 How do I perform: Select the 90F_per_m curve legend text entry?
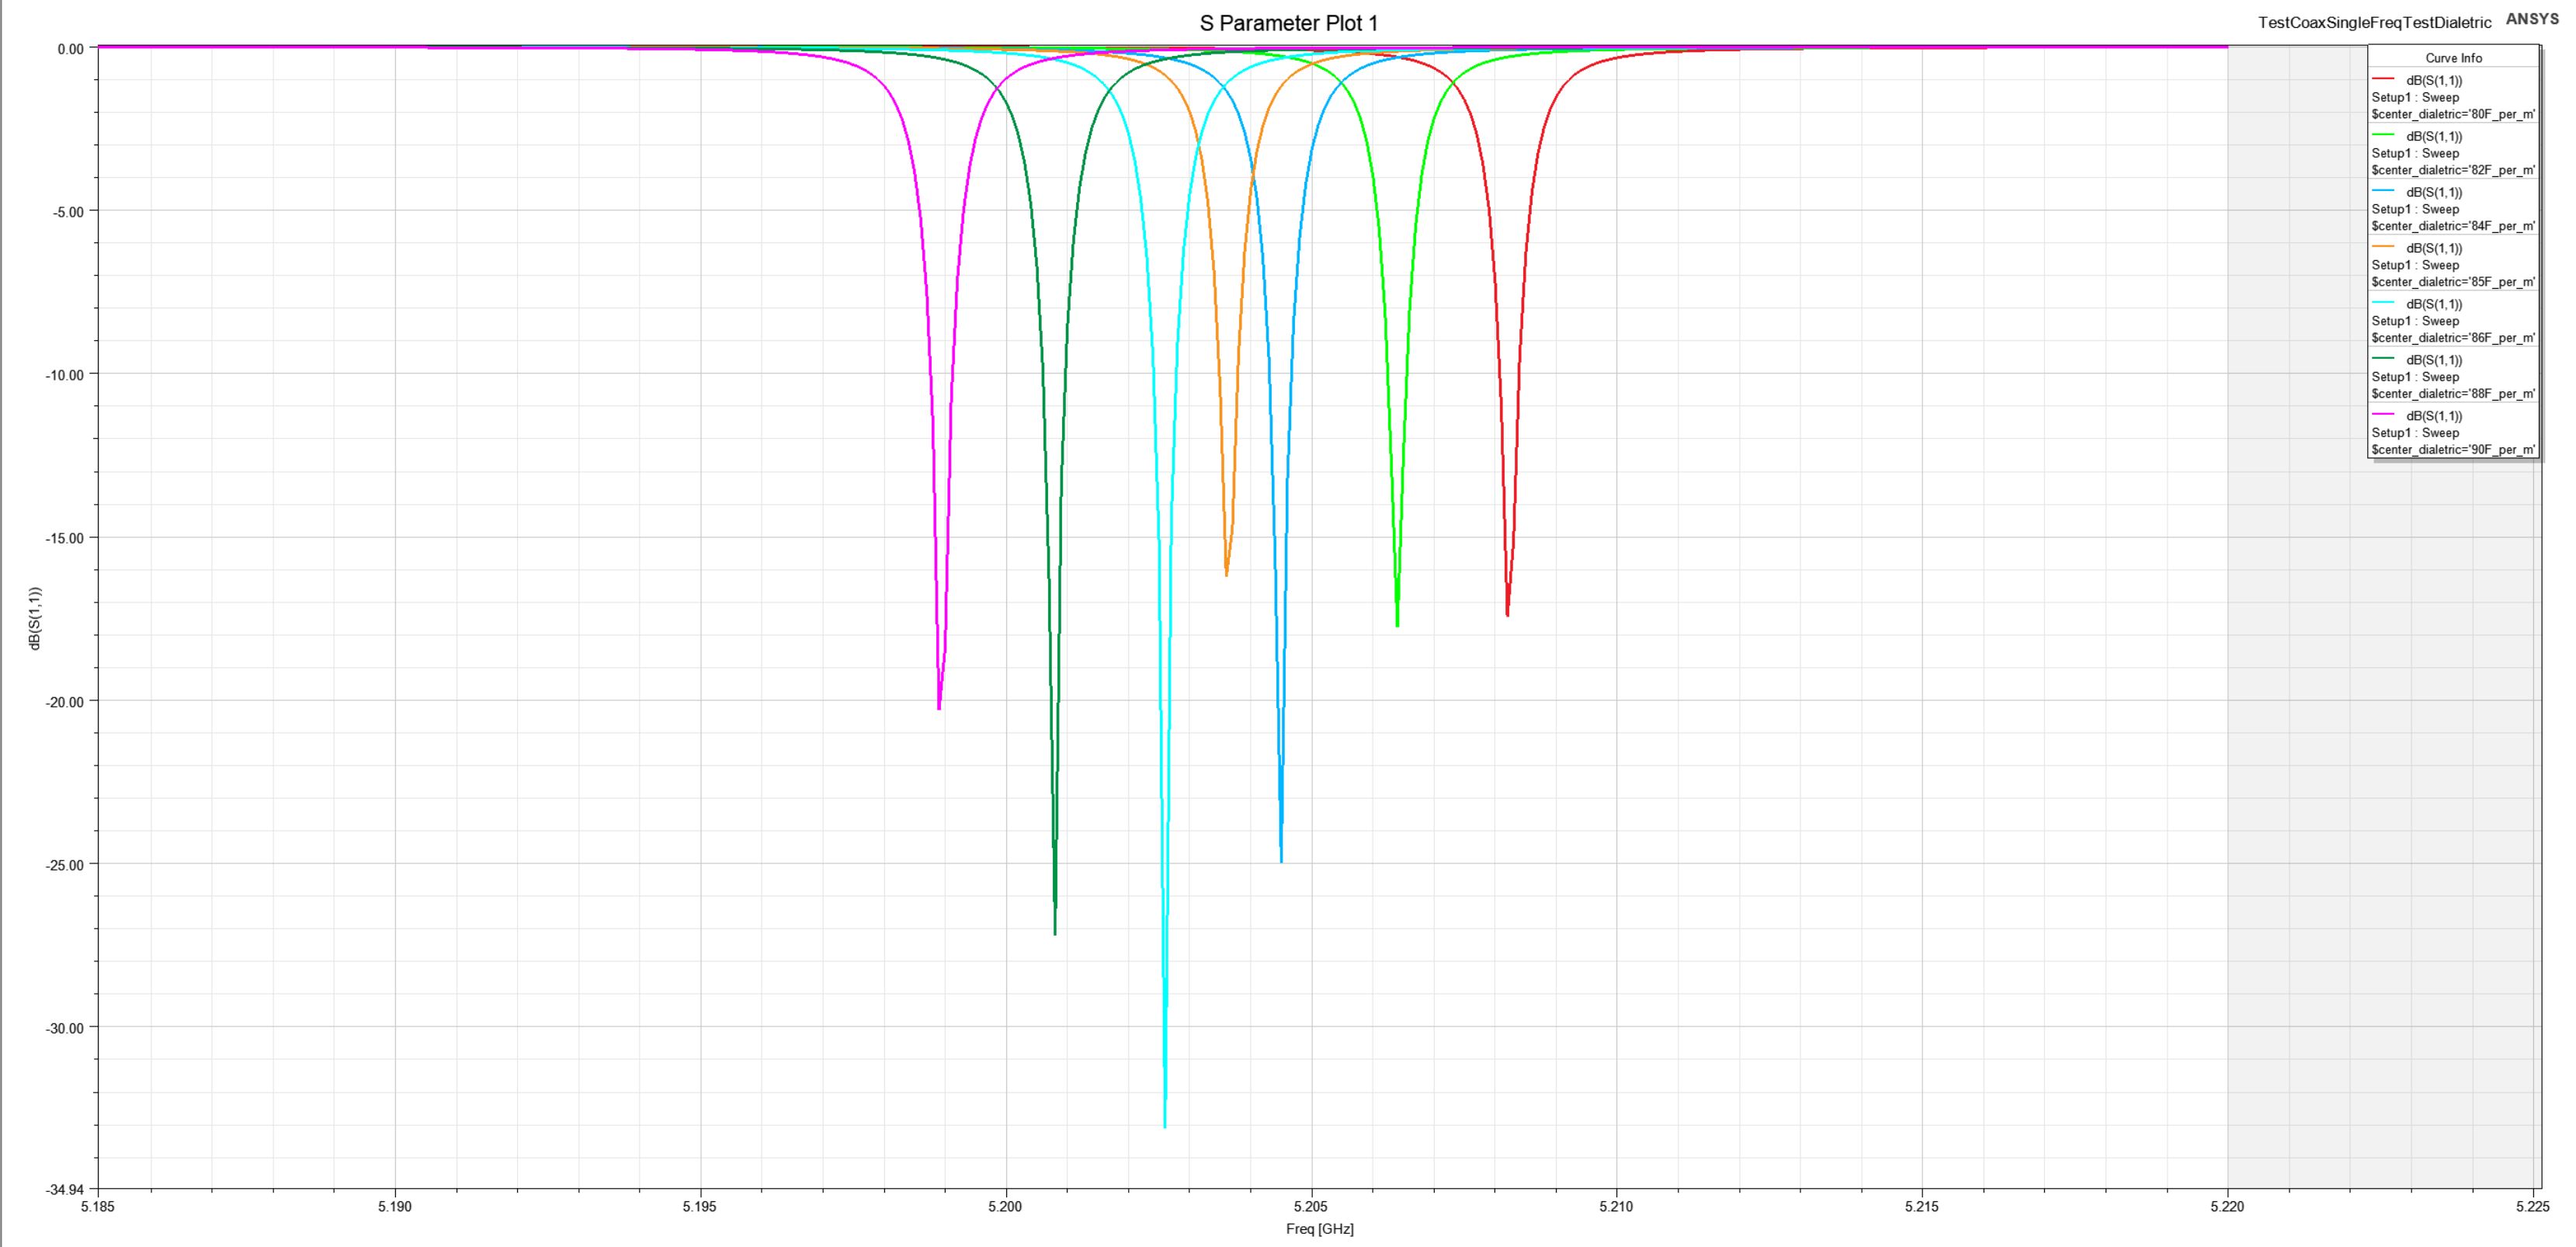(2453, 450)
